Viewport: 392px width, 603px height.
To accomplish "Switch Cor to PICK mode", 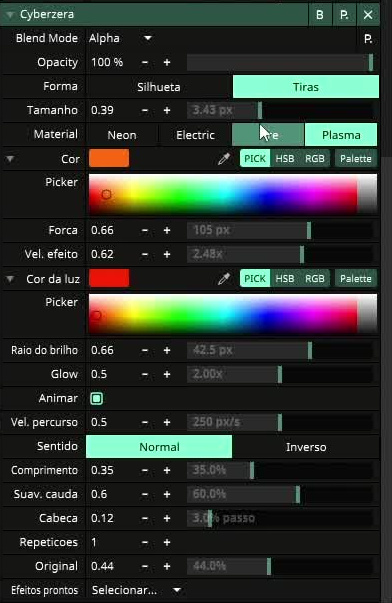I will point(255,158).
